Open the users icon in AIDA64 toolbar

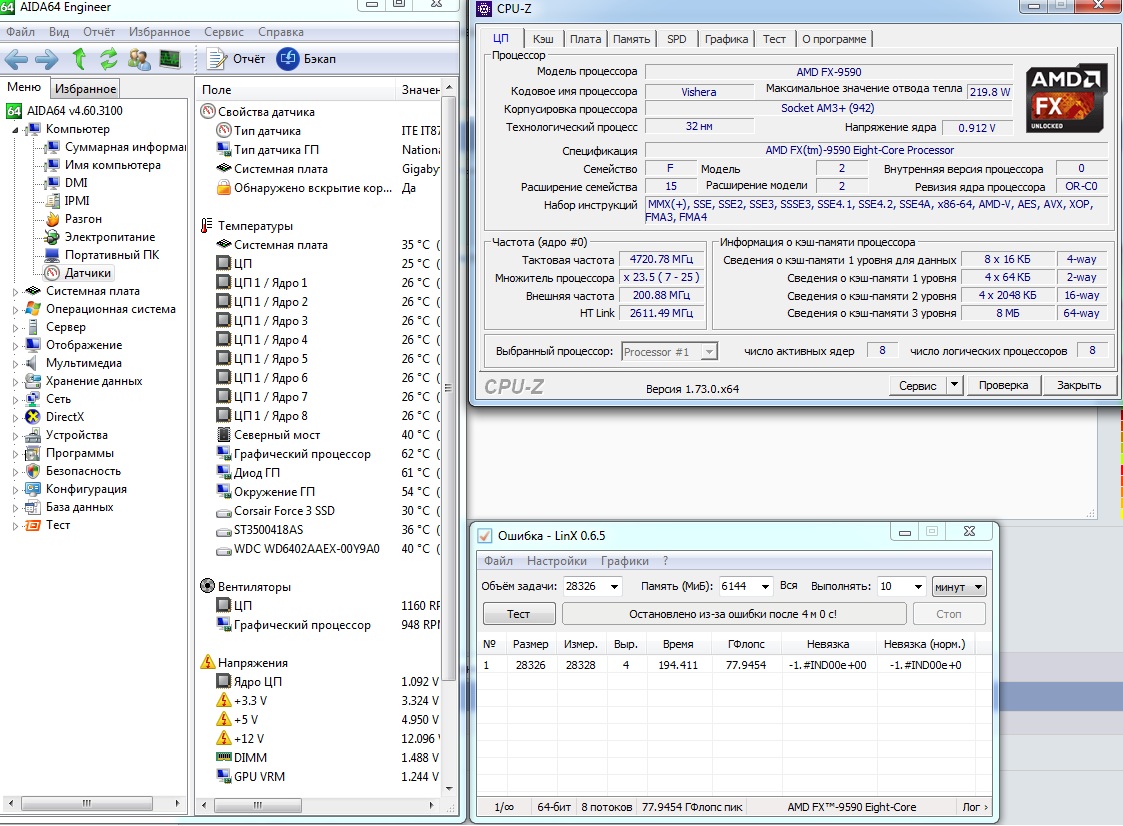tap(139, 59)
